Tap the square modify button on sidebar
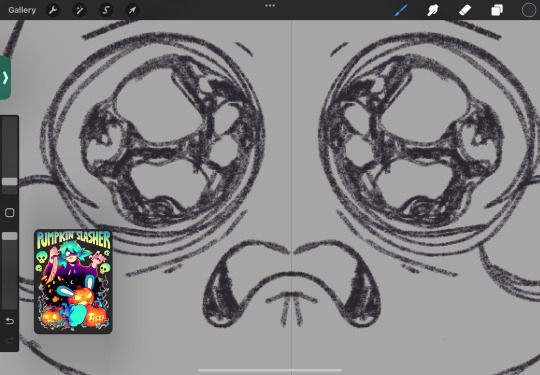This screenshot has height=375, width=540. point(10,212)
